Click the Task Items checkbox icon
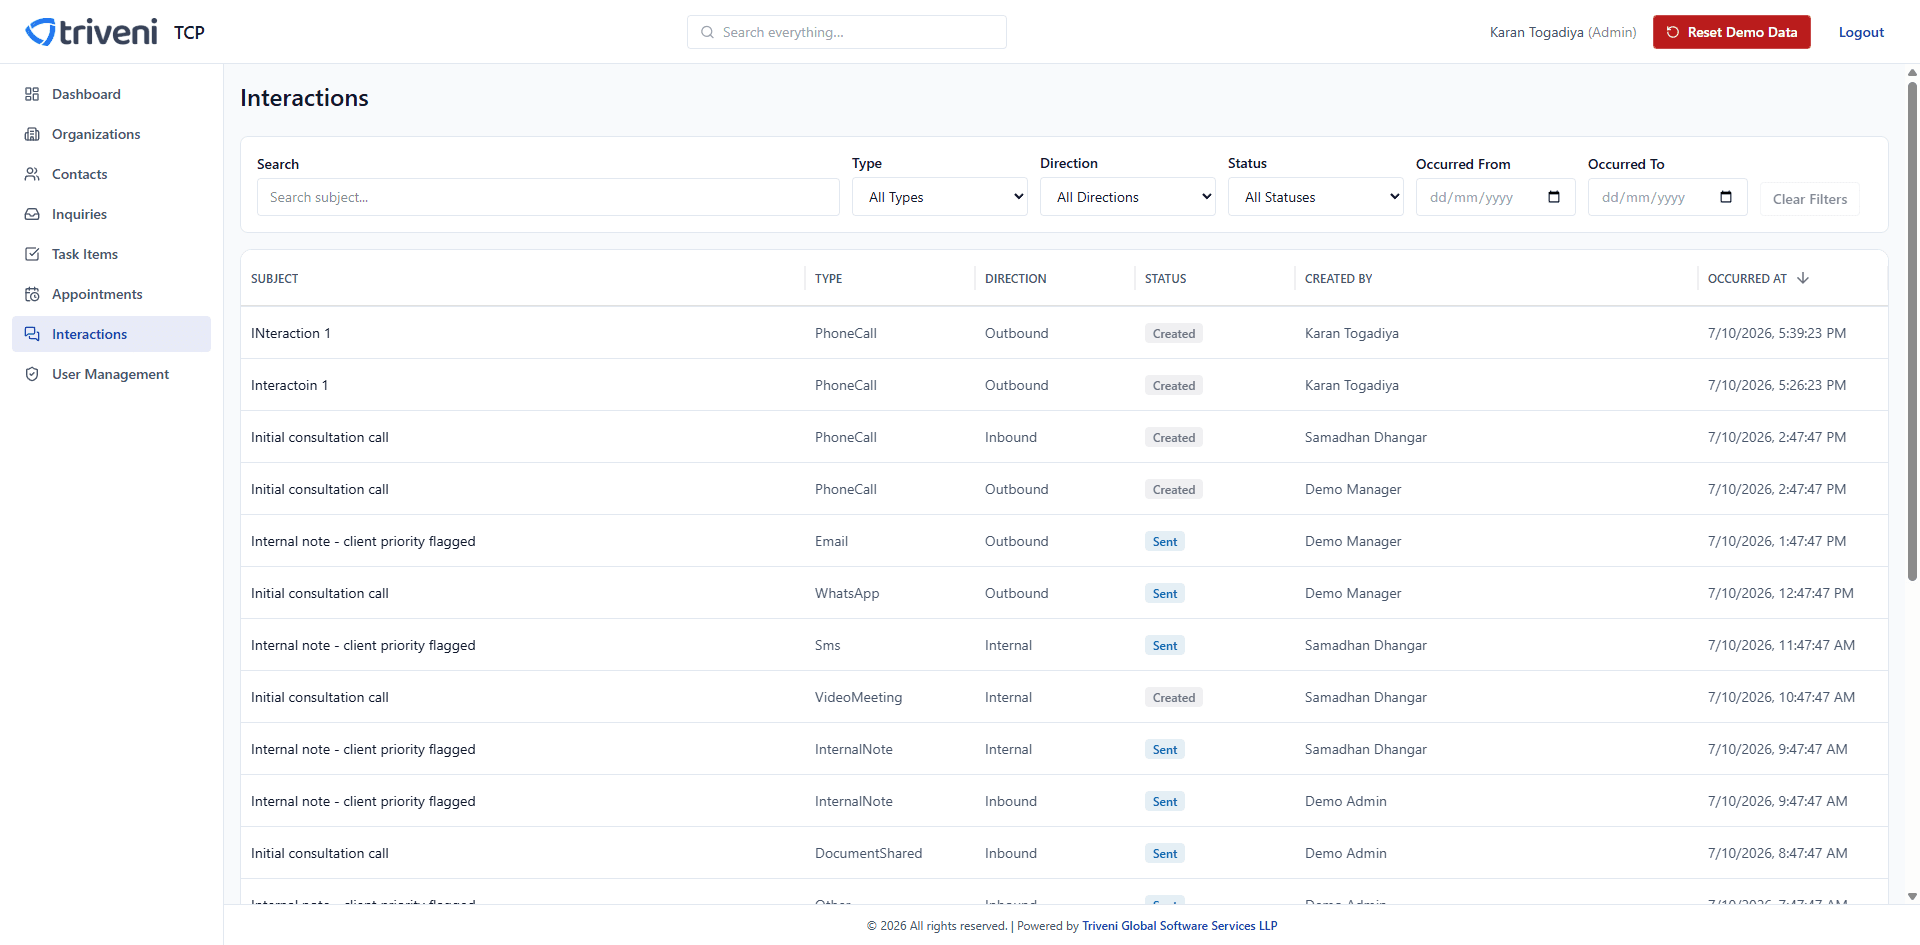Image resolution: width=1920 pixels, height=945 pixels. [x=32, y=254]
